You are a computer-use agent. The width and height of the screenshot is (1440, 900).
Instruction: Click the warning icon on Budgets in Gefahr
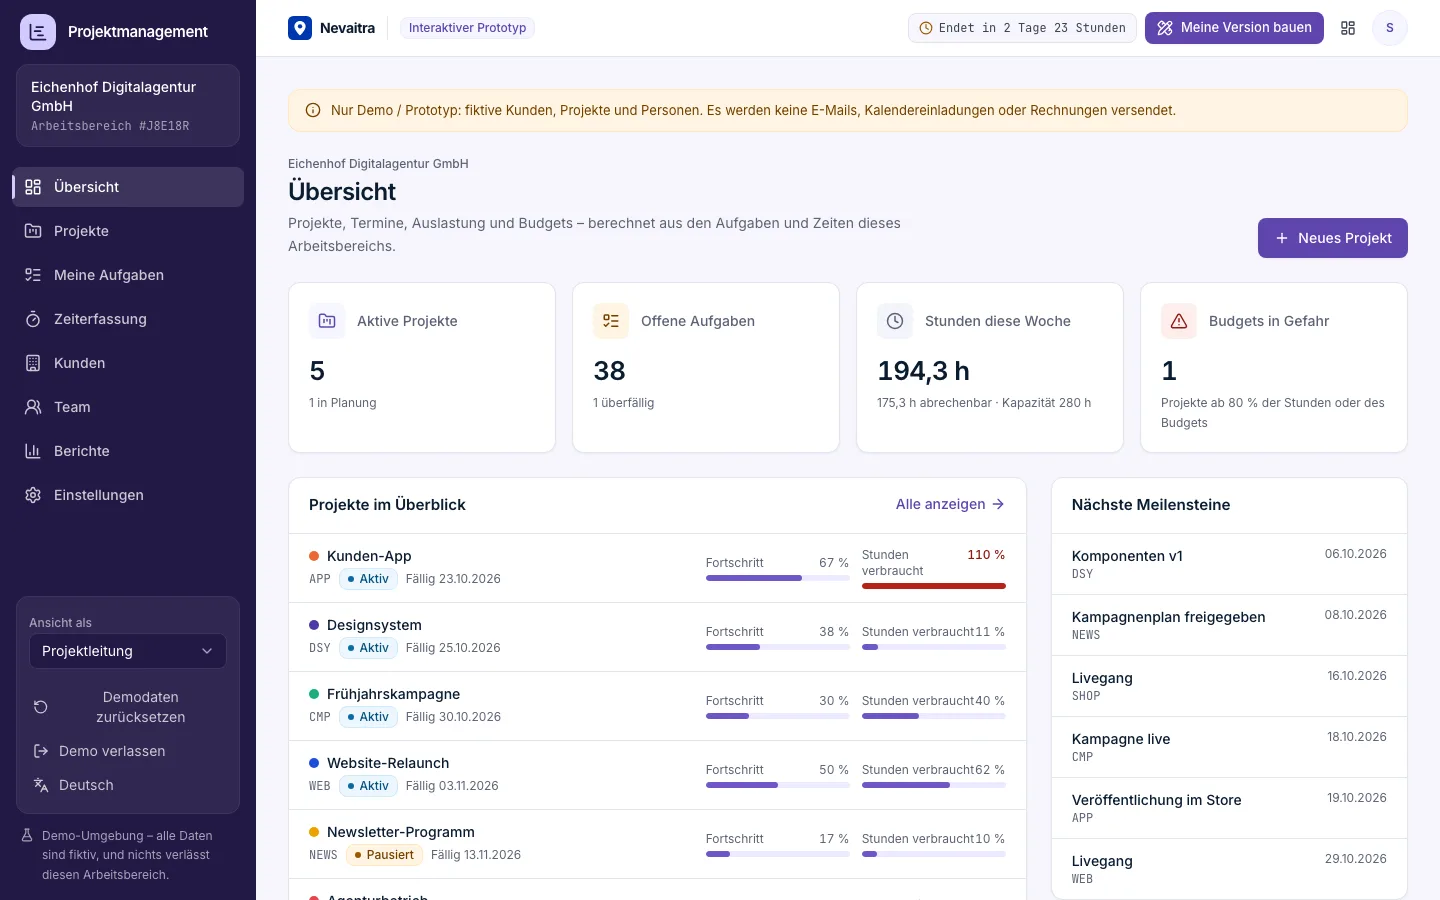pos(1179,321)
